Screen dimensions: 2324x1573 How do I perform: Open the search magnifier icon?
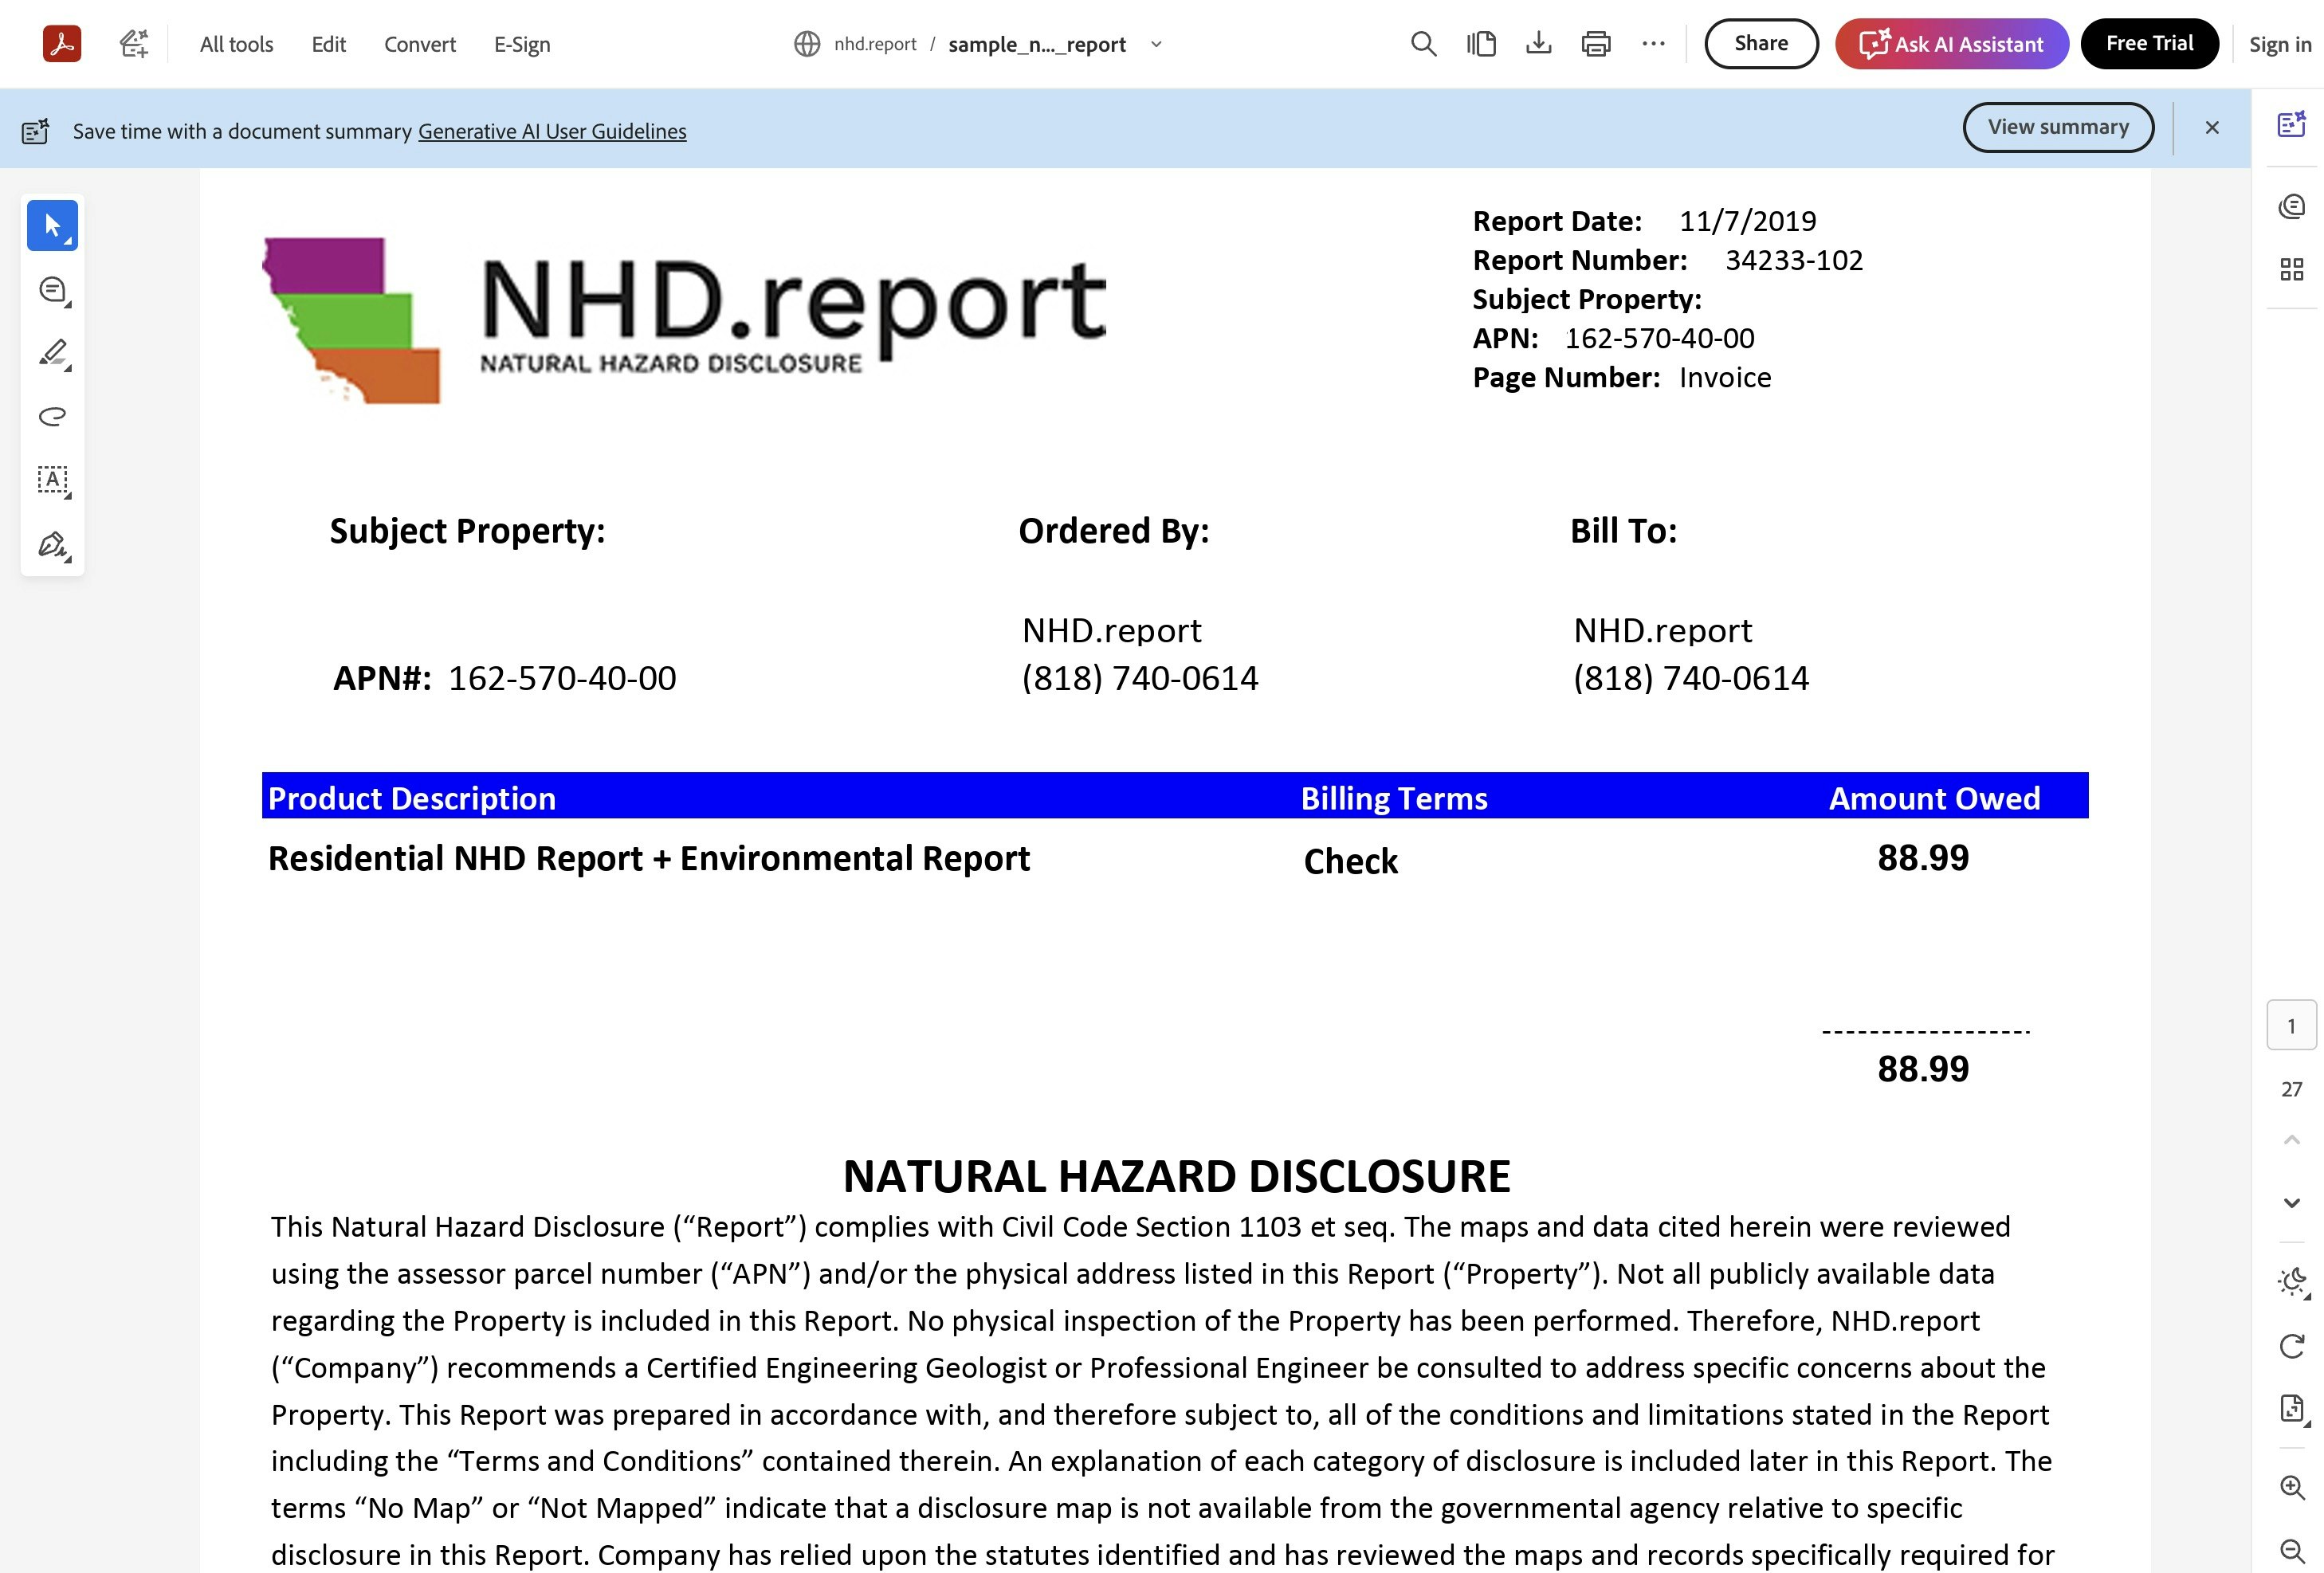(1423, 44)
